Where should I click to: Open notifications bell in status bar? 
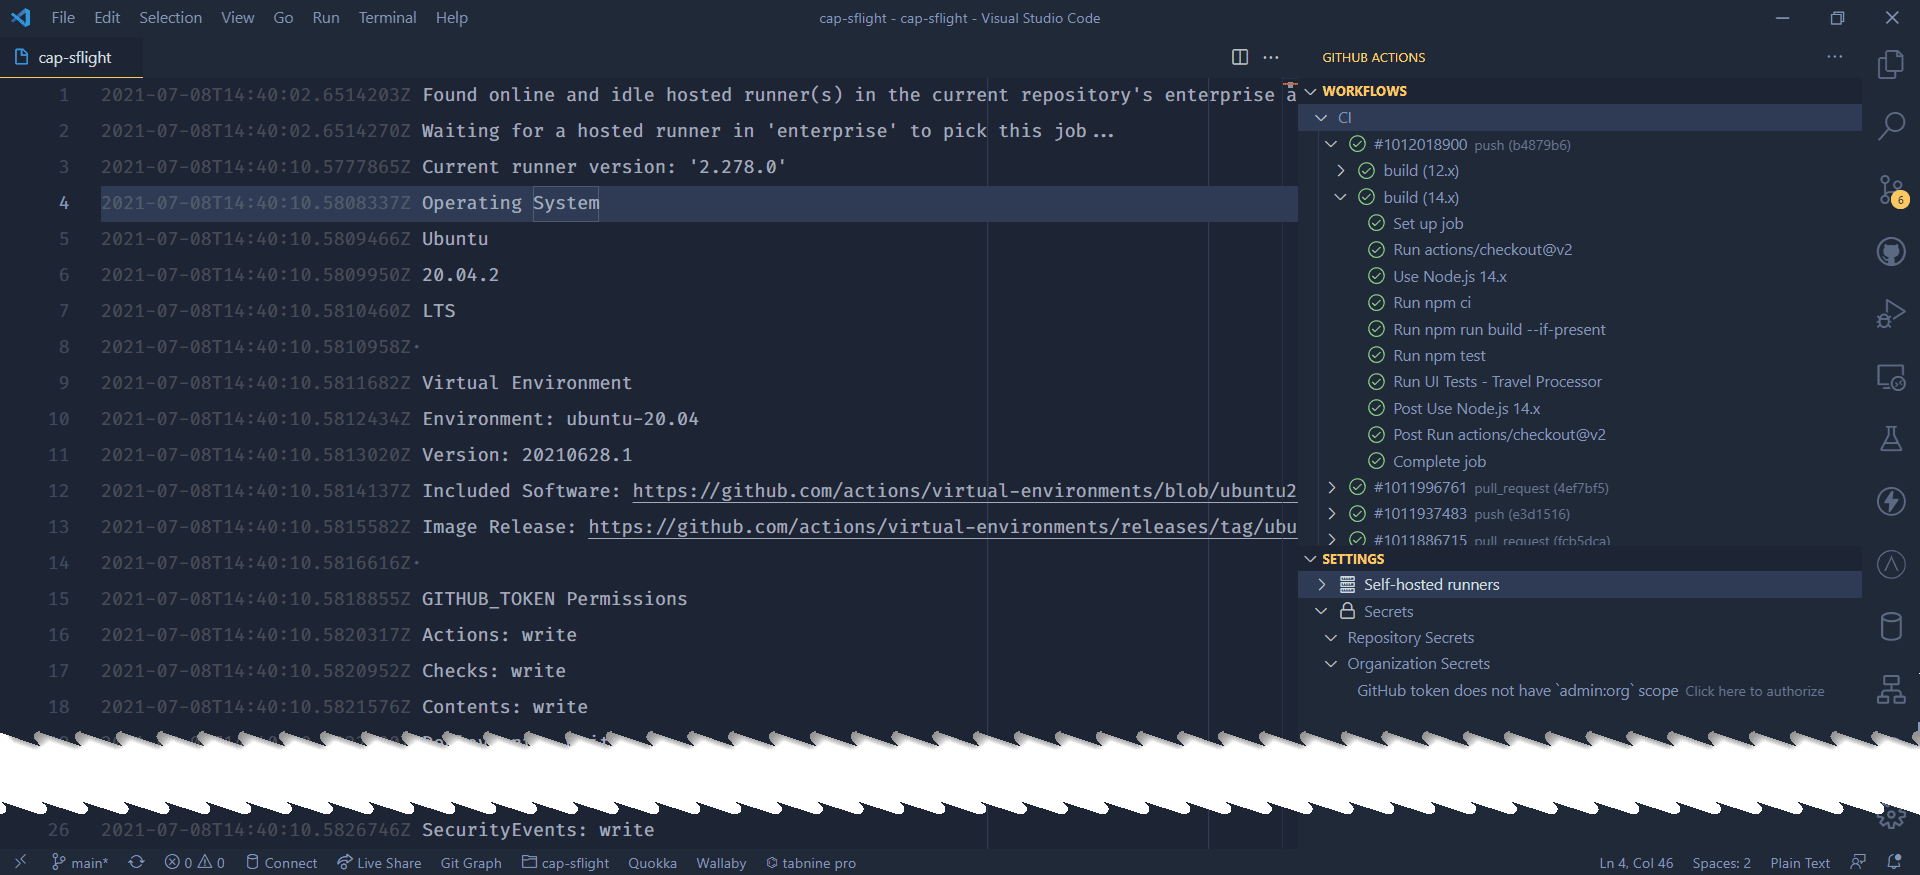[1894, 862]
